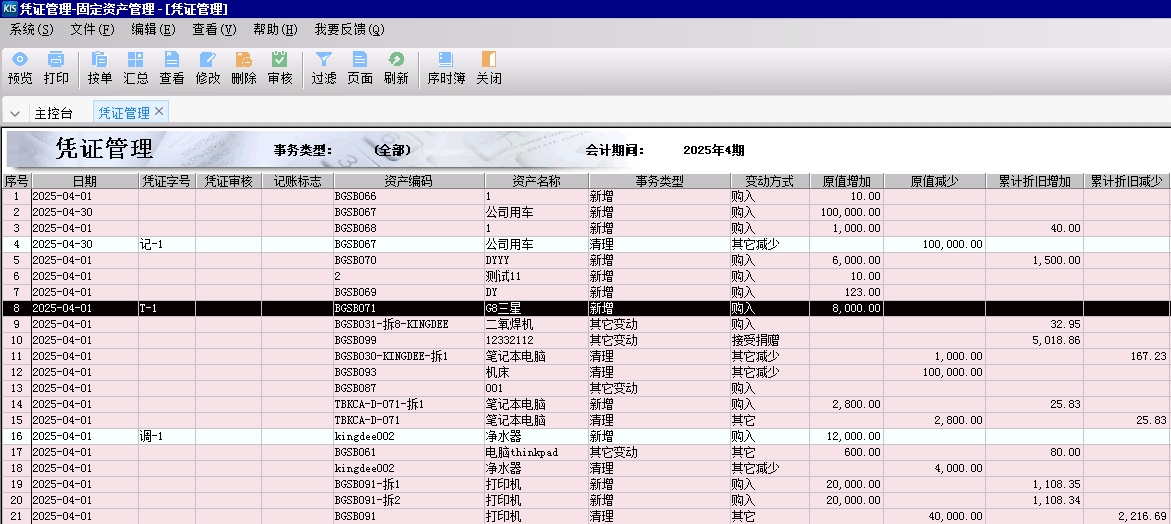Click the 累计折旧减少 column header
The height and width of the screenshot is (524, 1171).
point(1127,181)
